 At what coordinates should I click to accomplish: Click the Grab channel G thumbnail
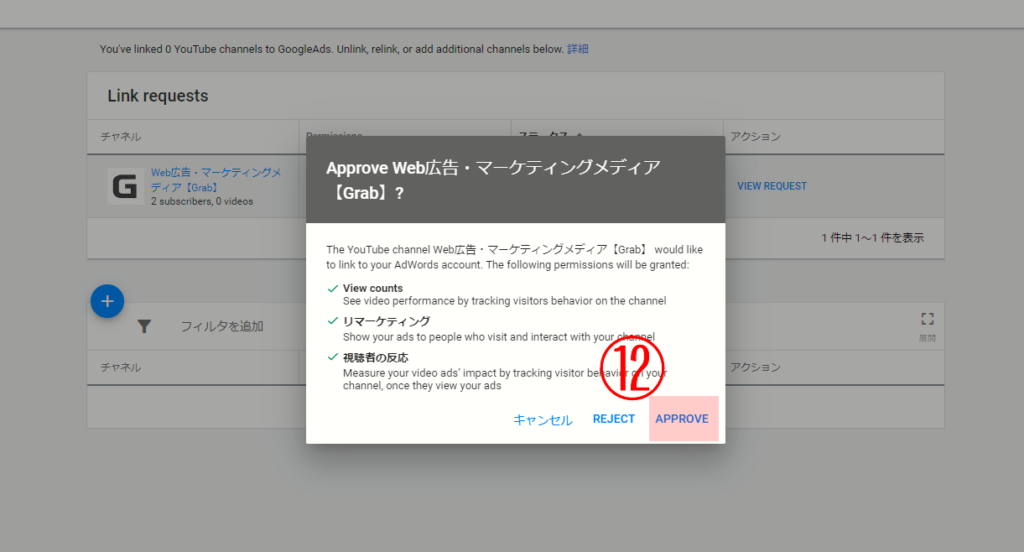tap(125, 186)
